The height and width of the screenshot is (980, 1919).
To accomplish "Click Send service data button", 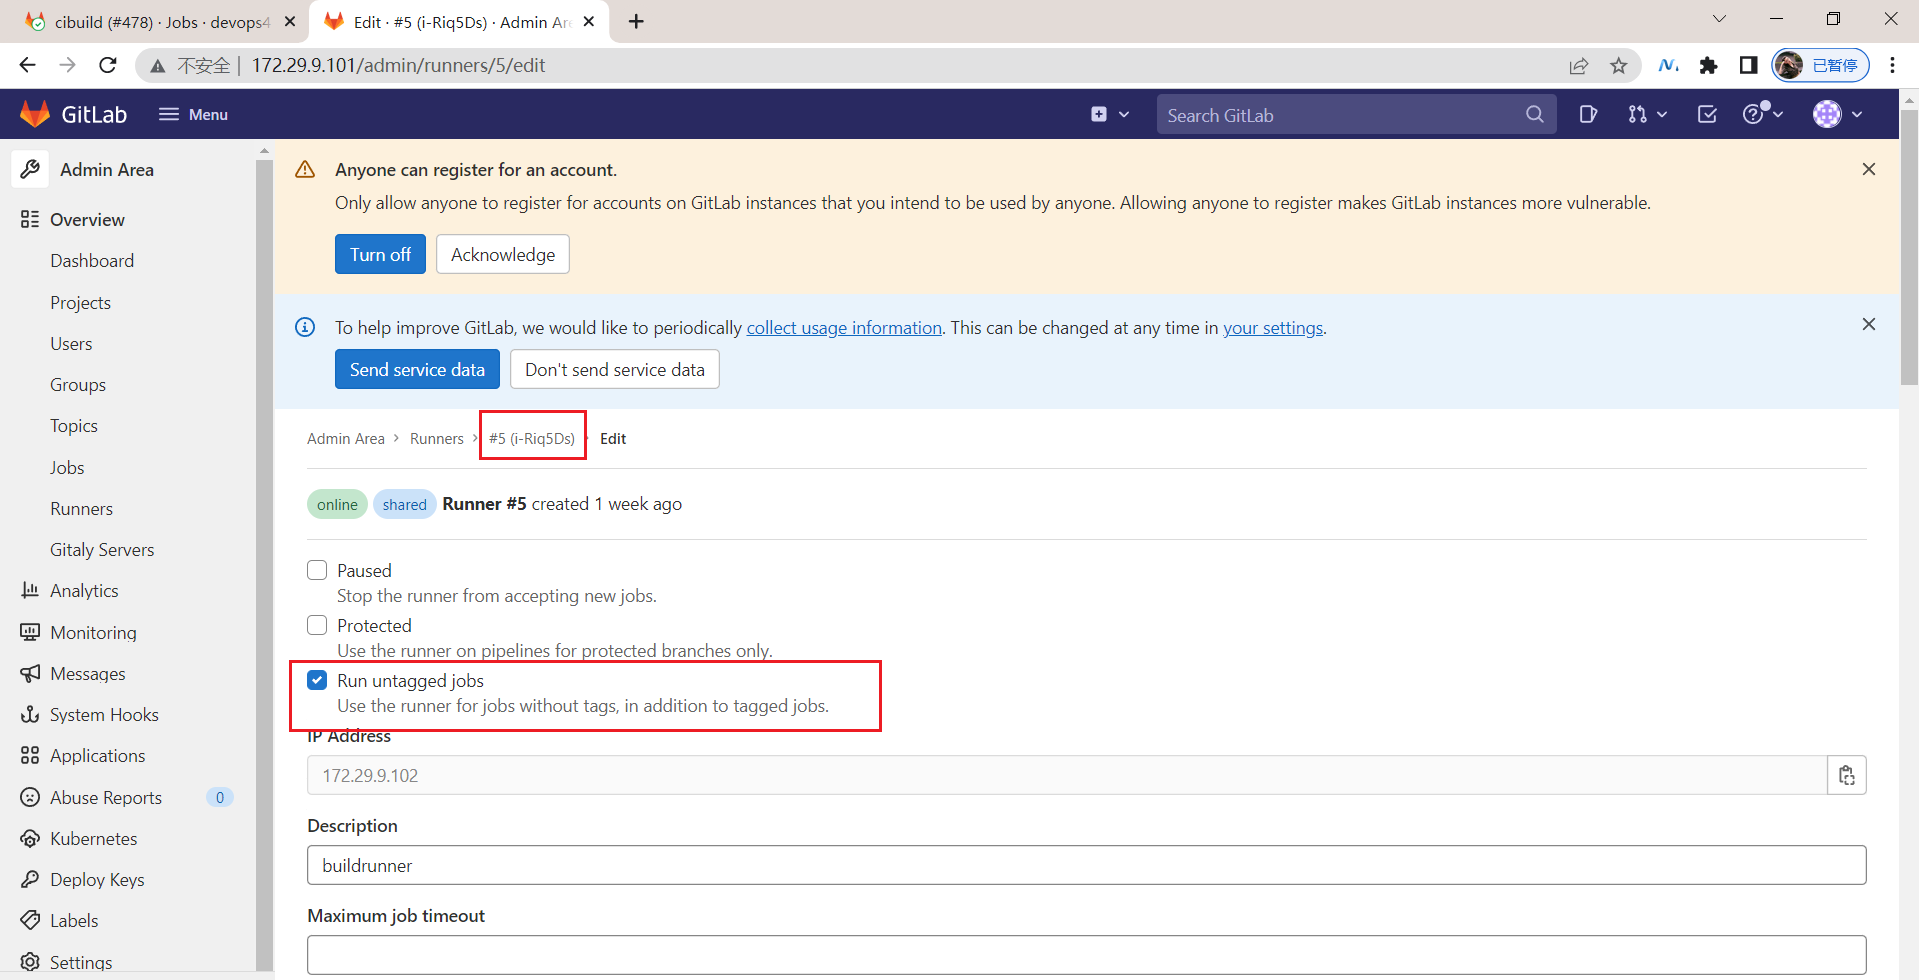I will [x=417, y=369].
